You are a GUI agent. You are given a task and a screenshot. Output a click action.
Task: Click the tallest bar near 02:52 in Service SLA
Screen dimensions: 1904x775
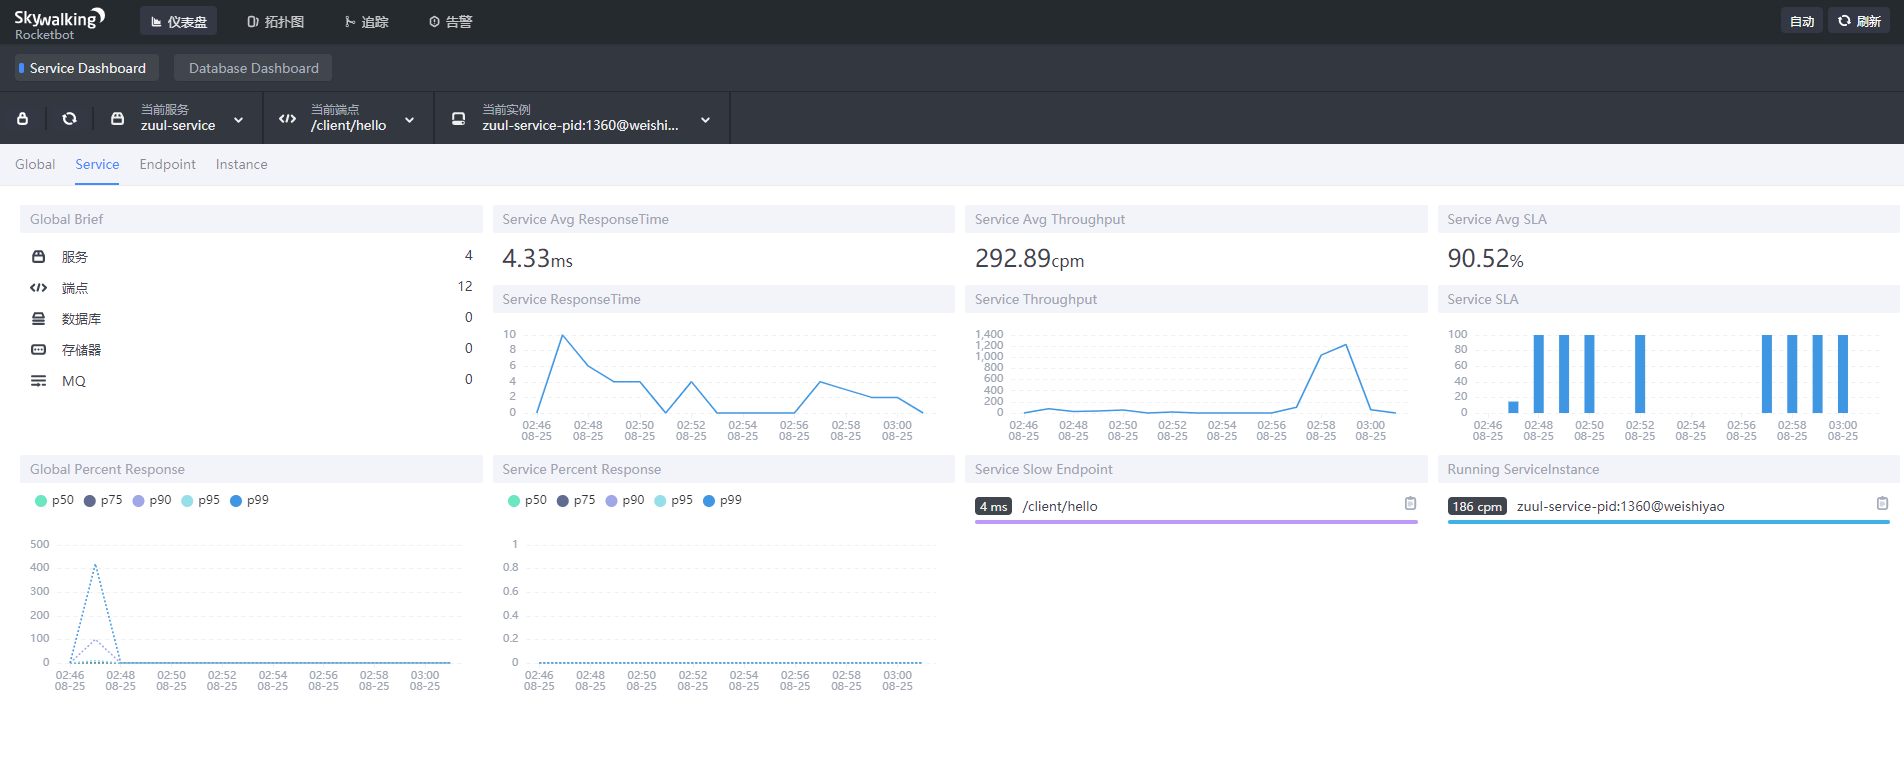tap(1640, 374)
